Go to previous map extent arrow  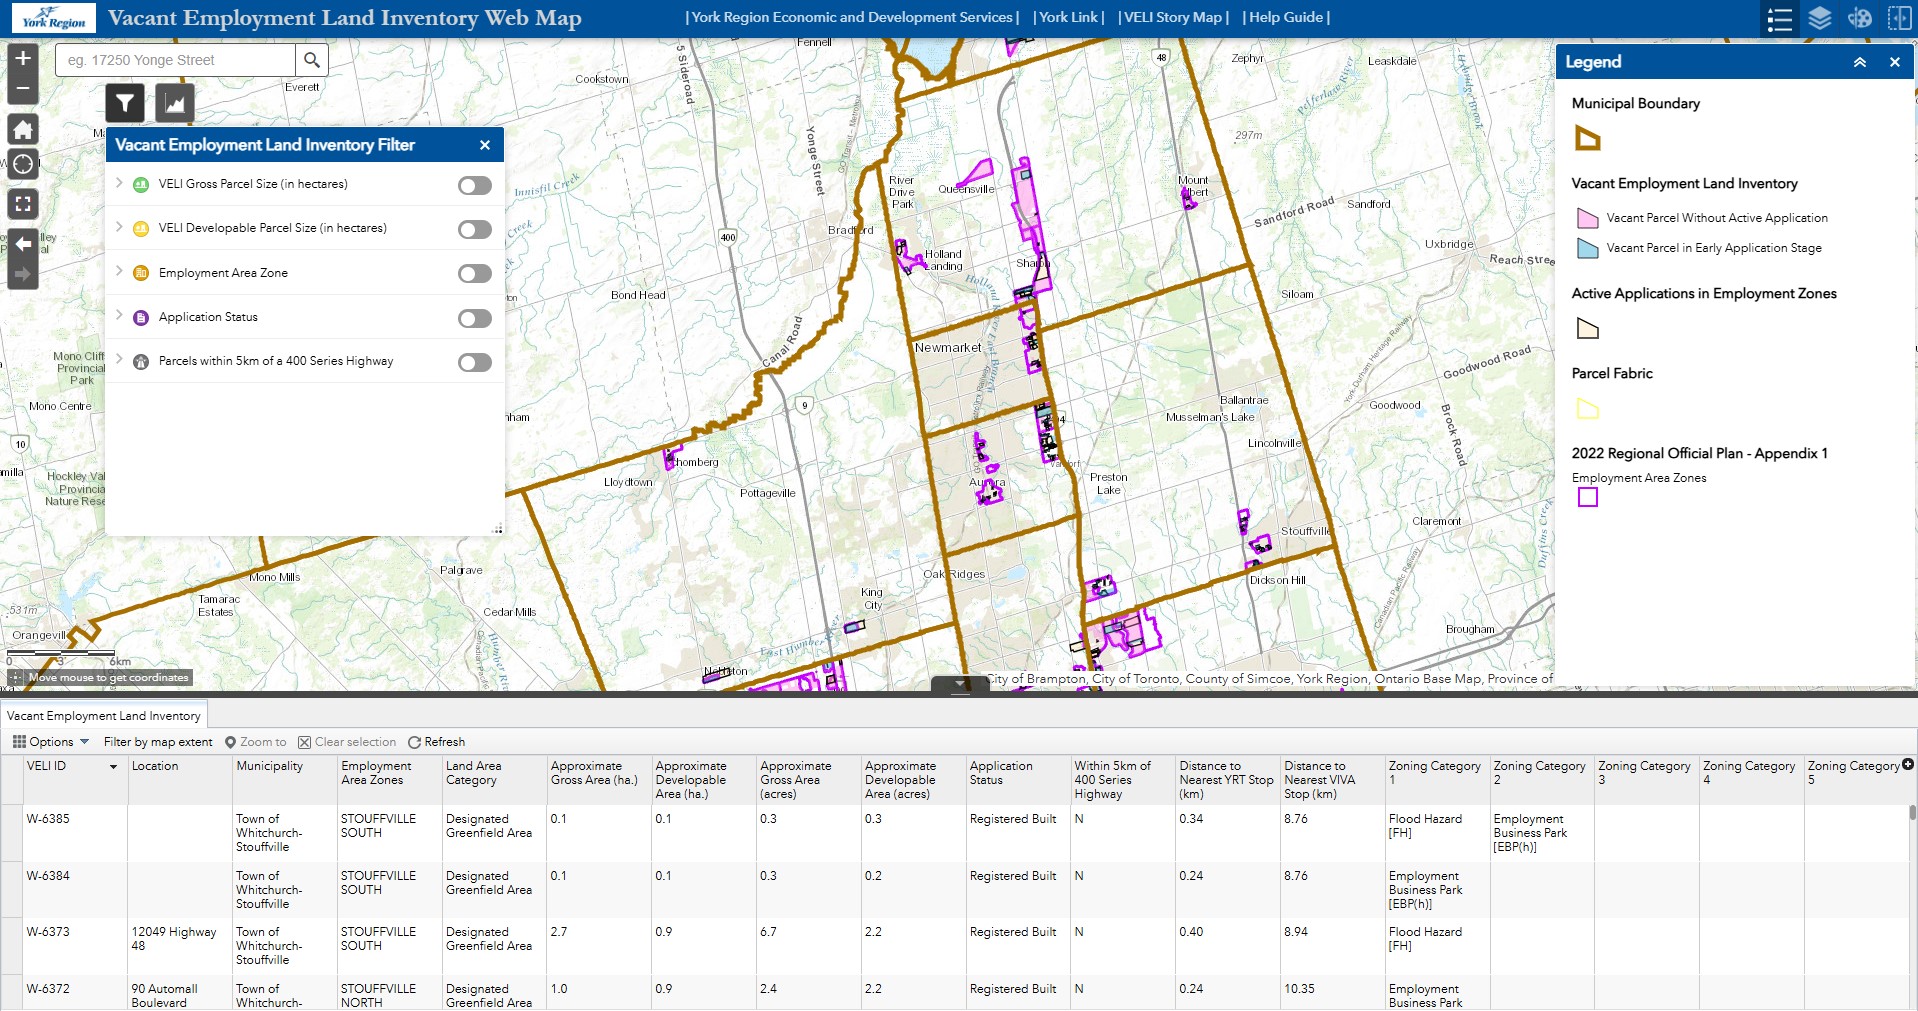[23, 244]
